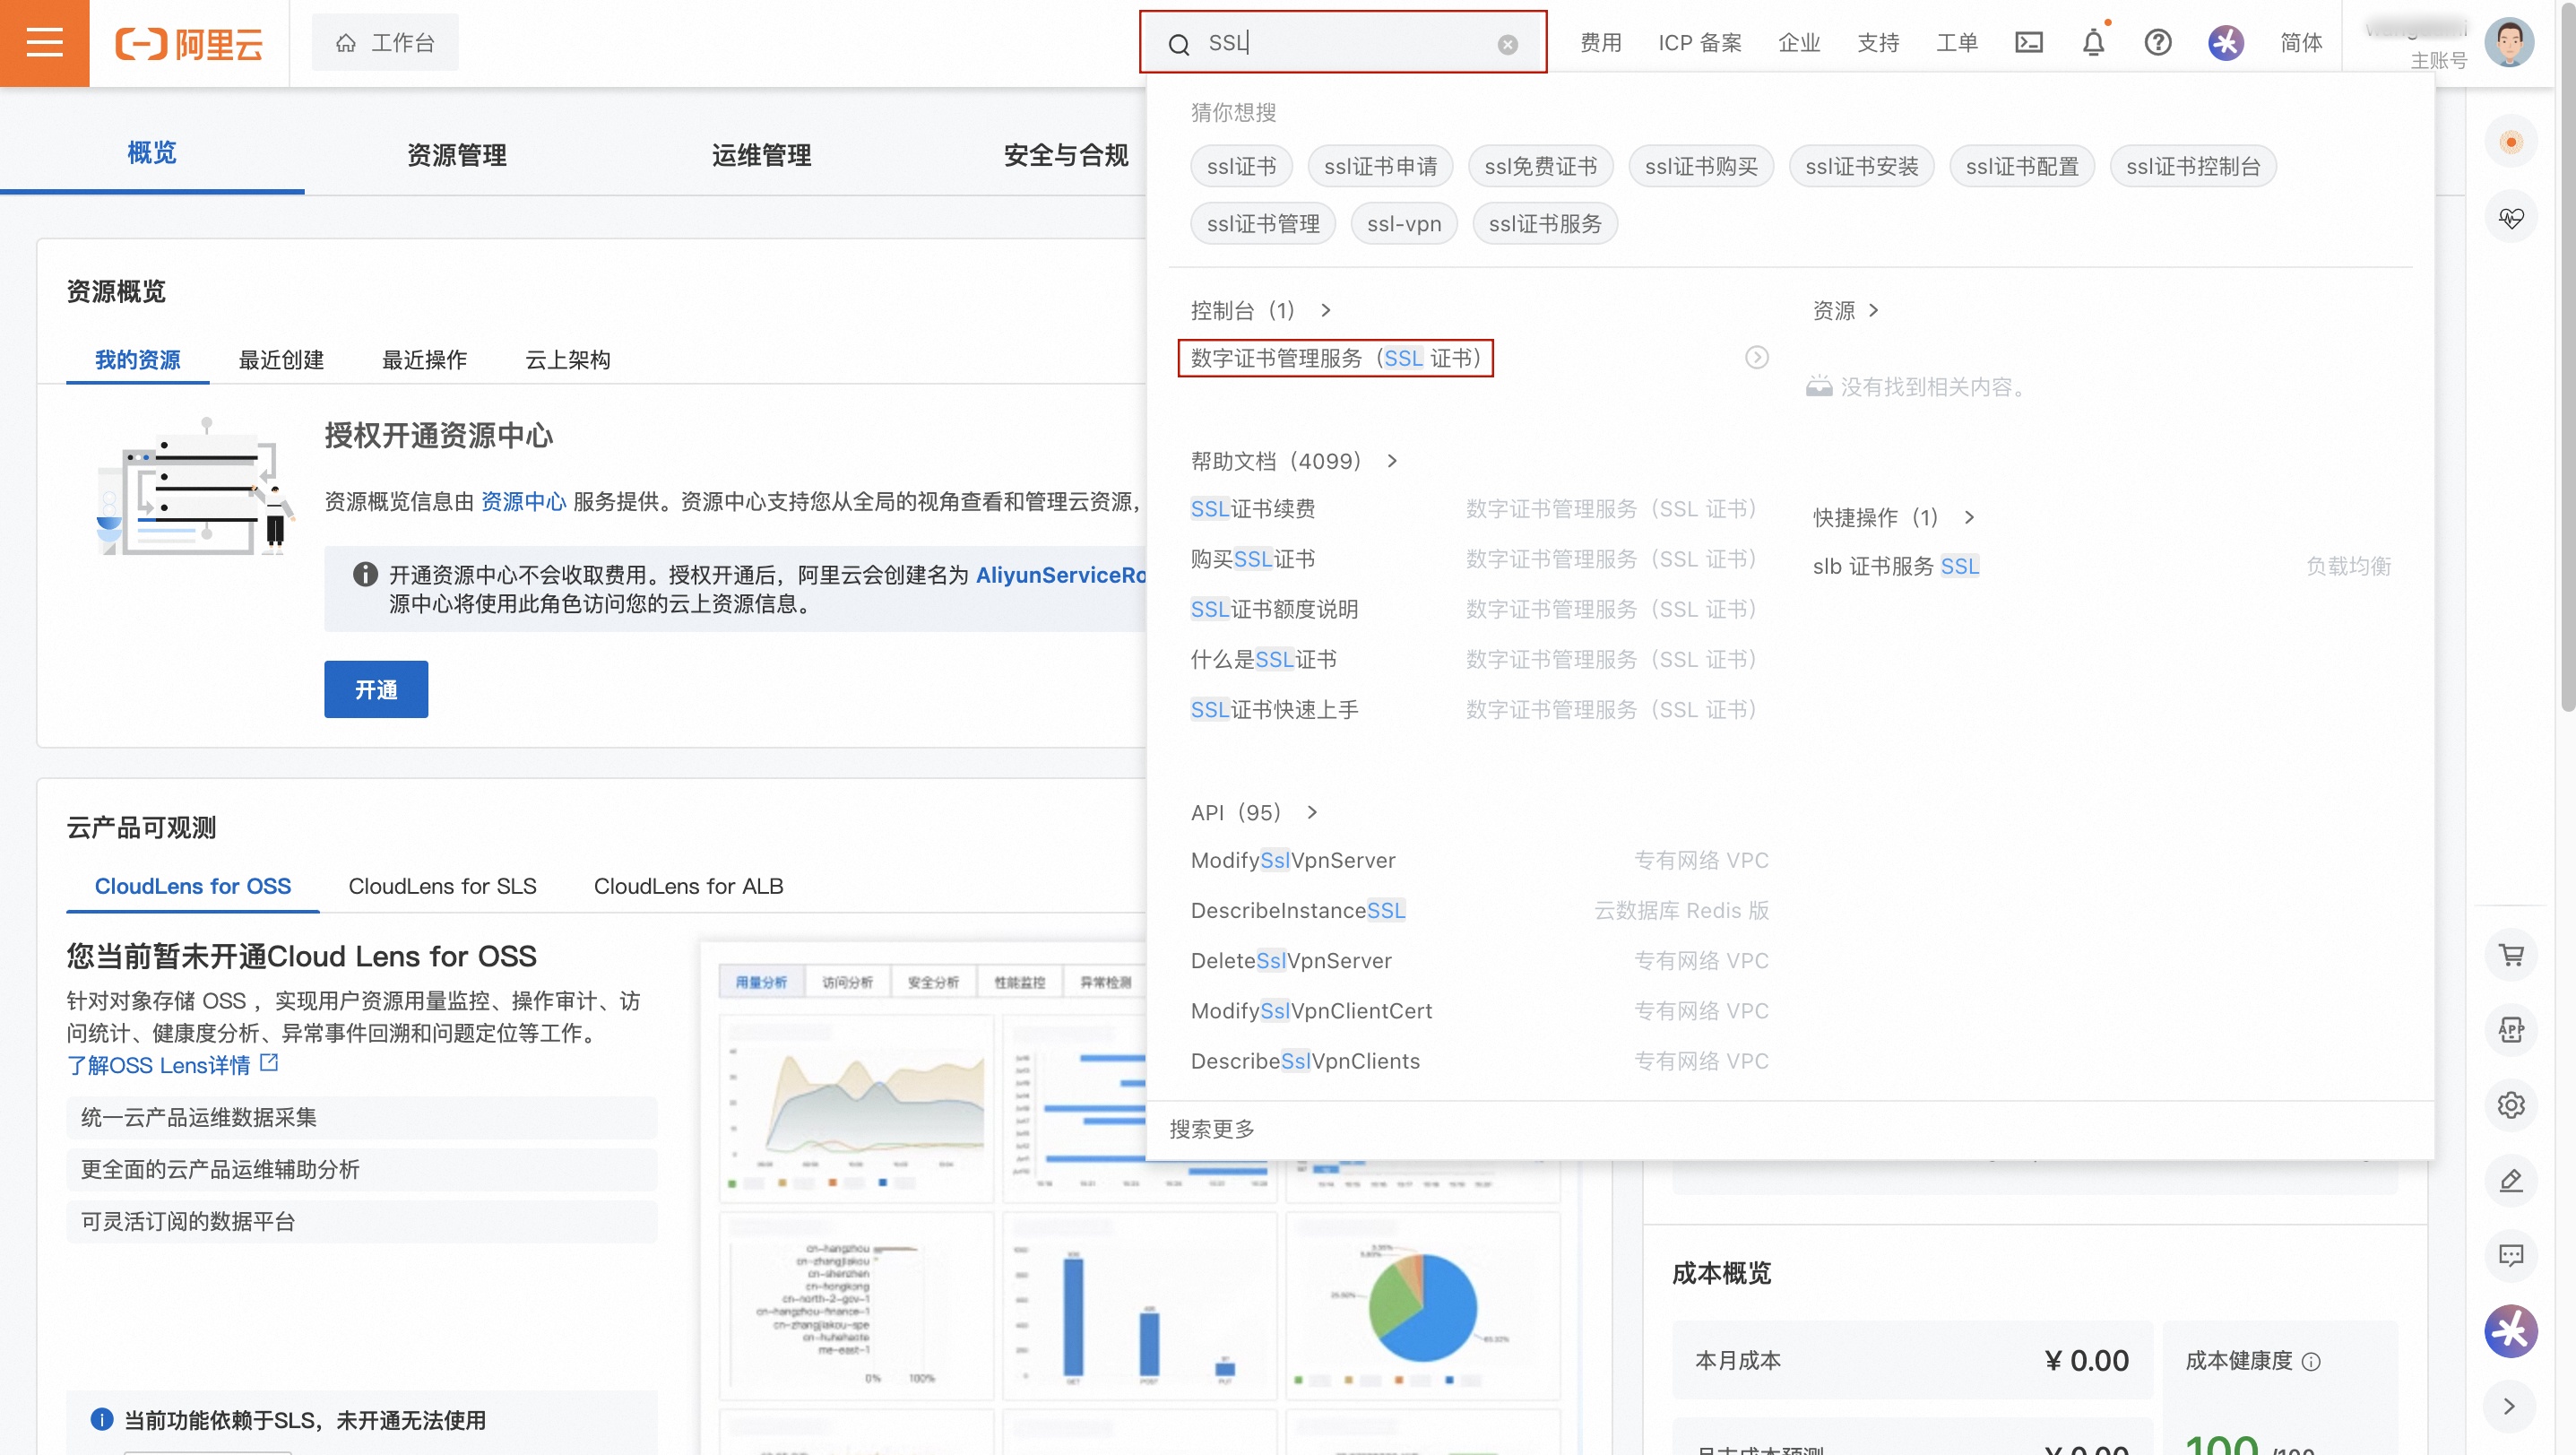
Task: Select the 云上架构 resource tab
Action: 568,360
